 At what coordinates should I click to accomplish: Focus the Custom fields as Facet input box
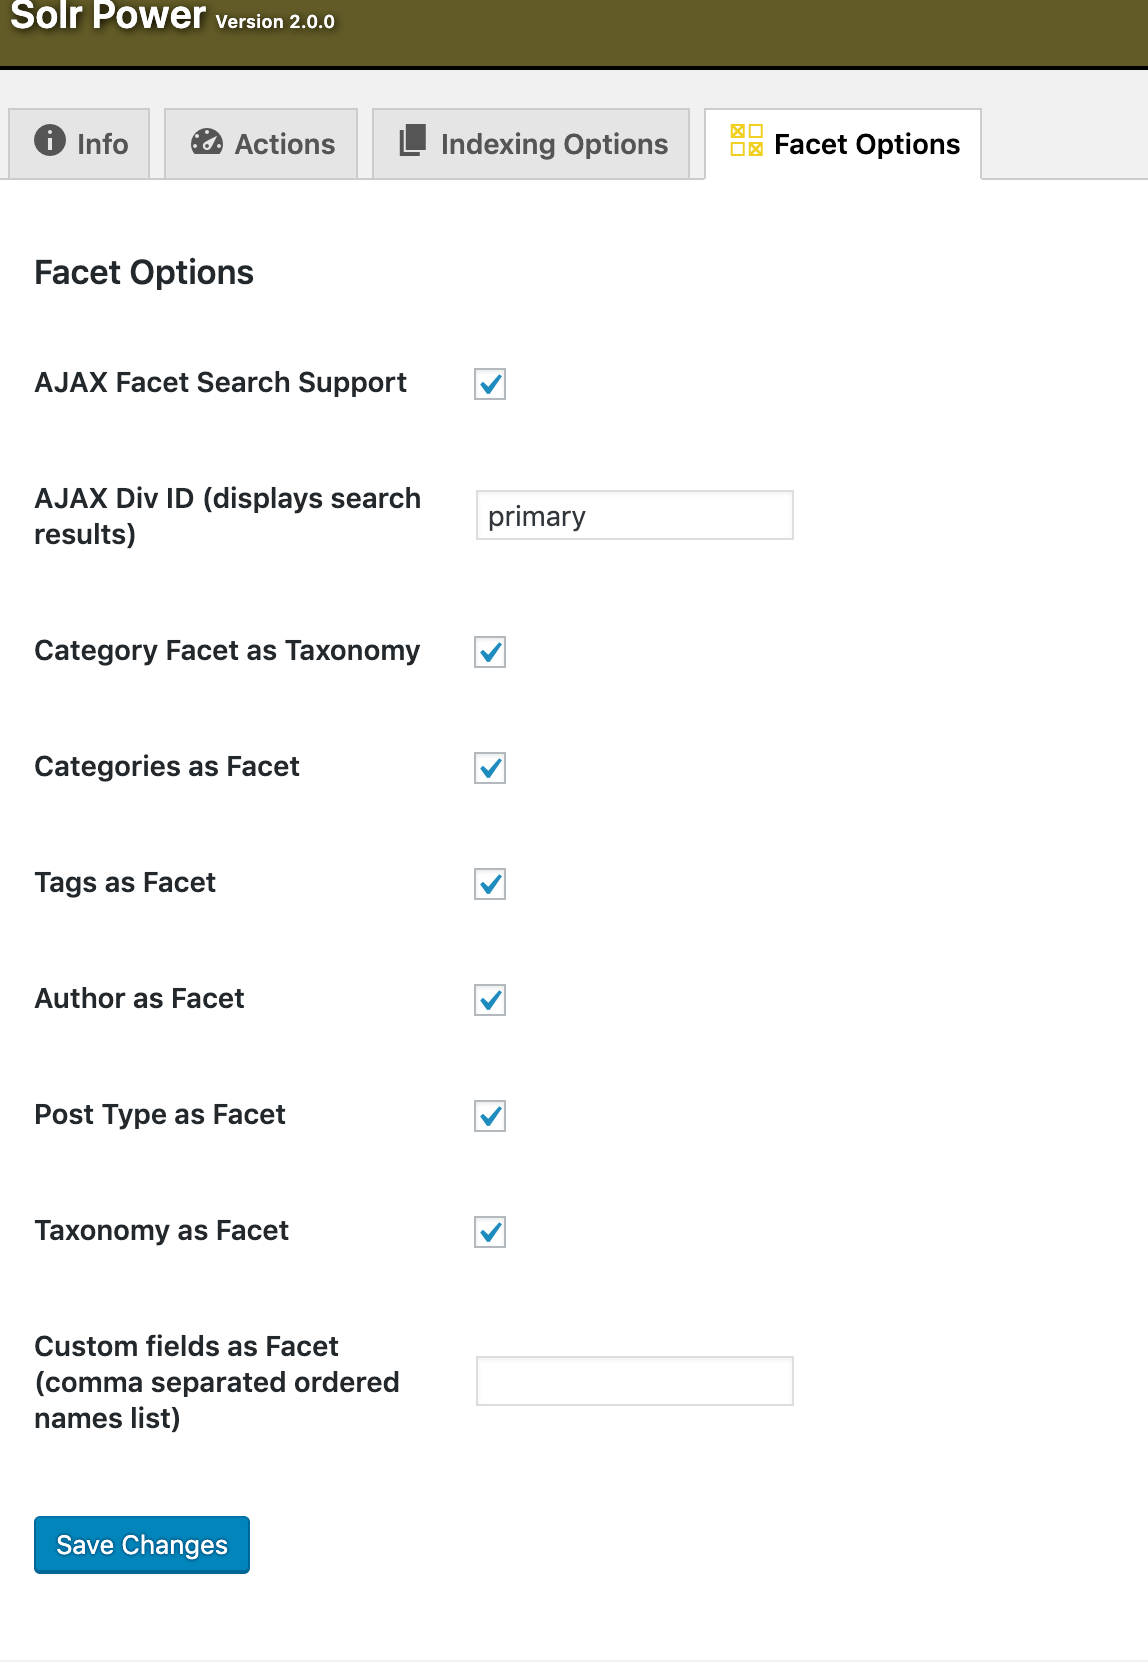(634, 1380)
